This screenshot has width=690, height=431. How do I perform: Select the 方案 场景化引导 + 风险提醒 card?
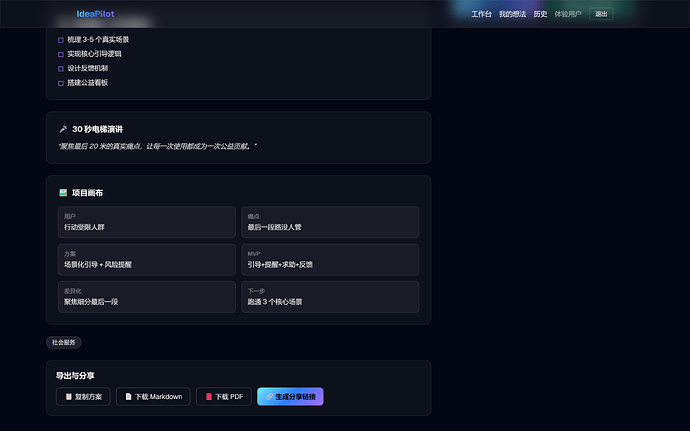pos(147,259)
